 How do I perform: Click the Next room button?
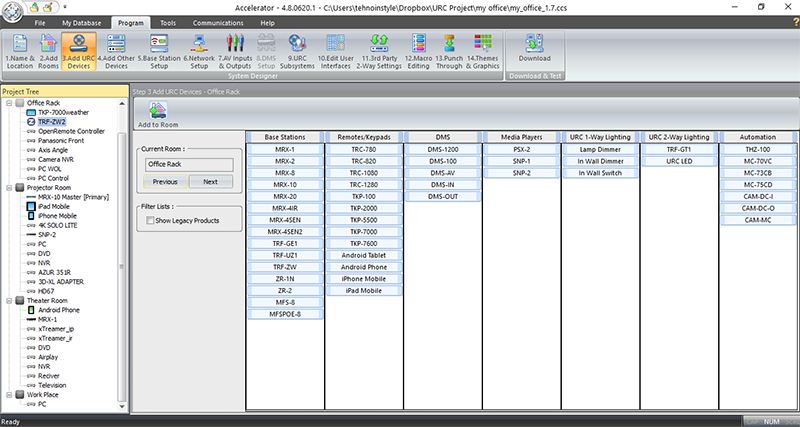point(210,182)
